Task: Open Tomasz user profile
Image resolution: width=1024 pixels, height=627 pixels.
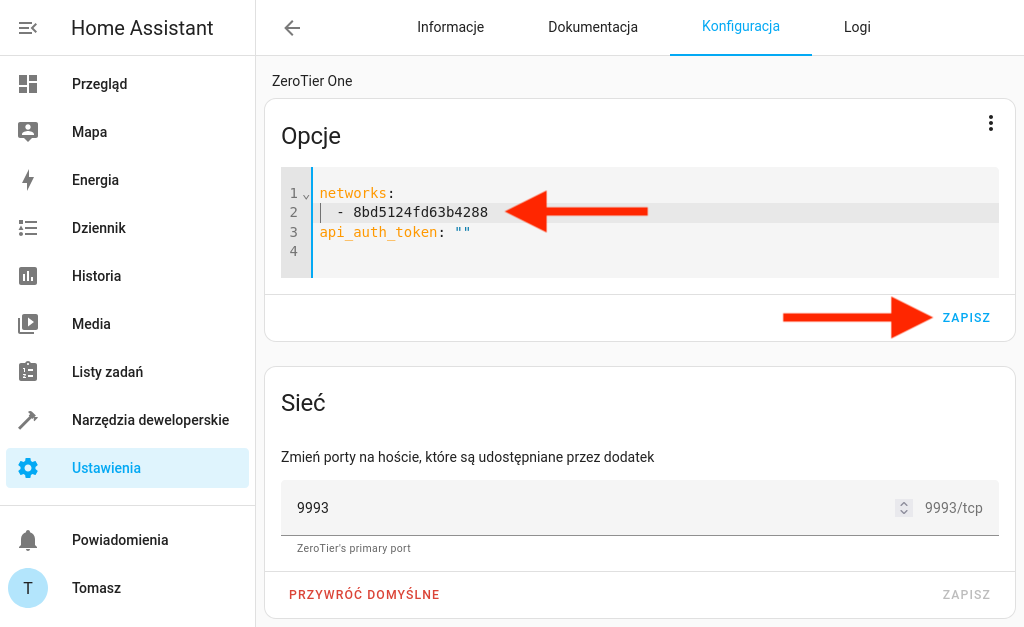Action: pos(96,588)
